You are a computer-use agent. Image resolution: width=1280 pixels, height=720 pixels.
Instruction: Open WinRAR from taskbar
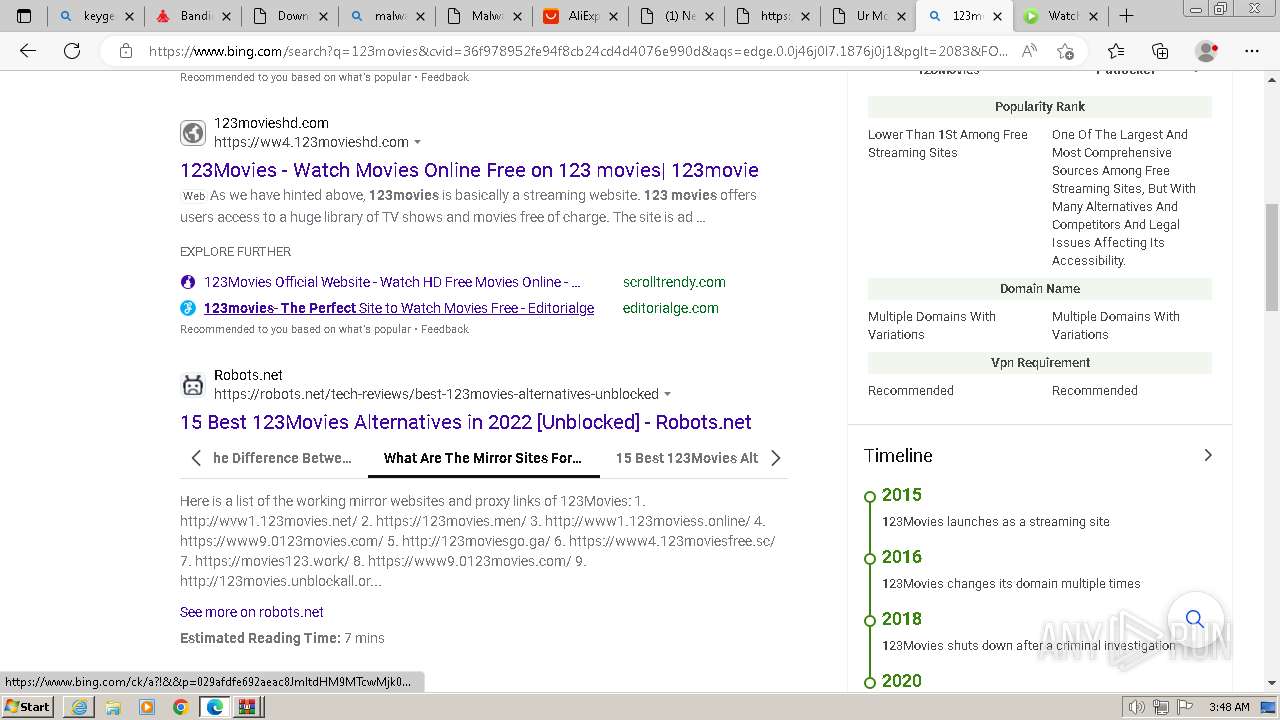(247, 707)
